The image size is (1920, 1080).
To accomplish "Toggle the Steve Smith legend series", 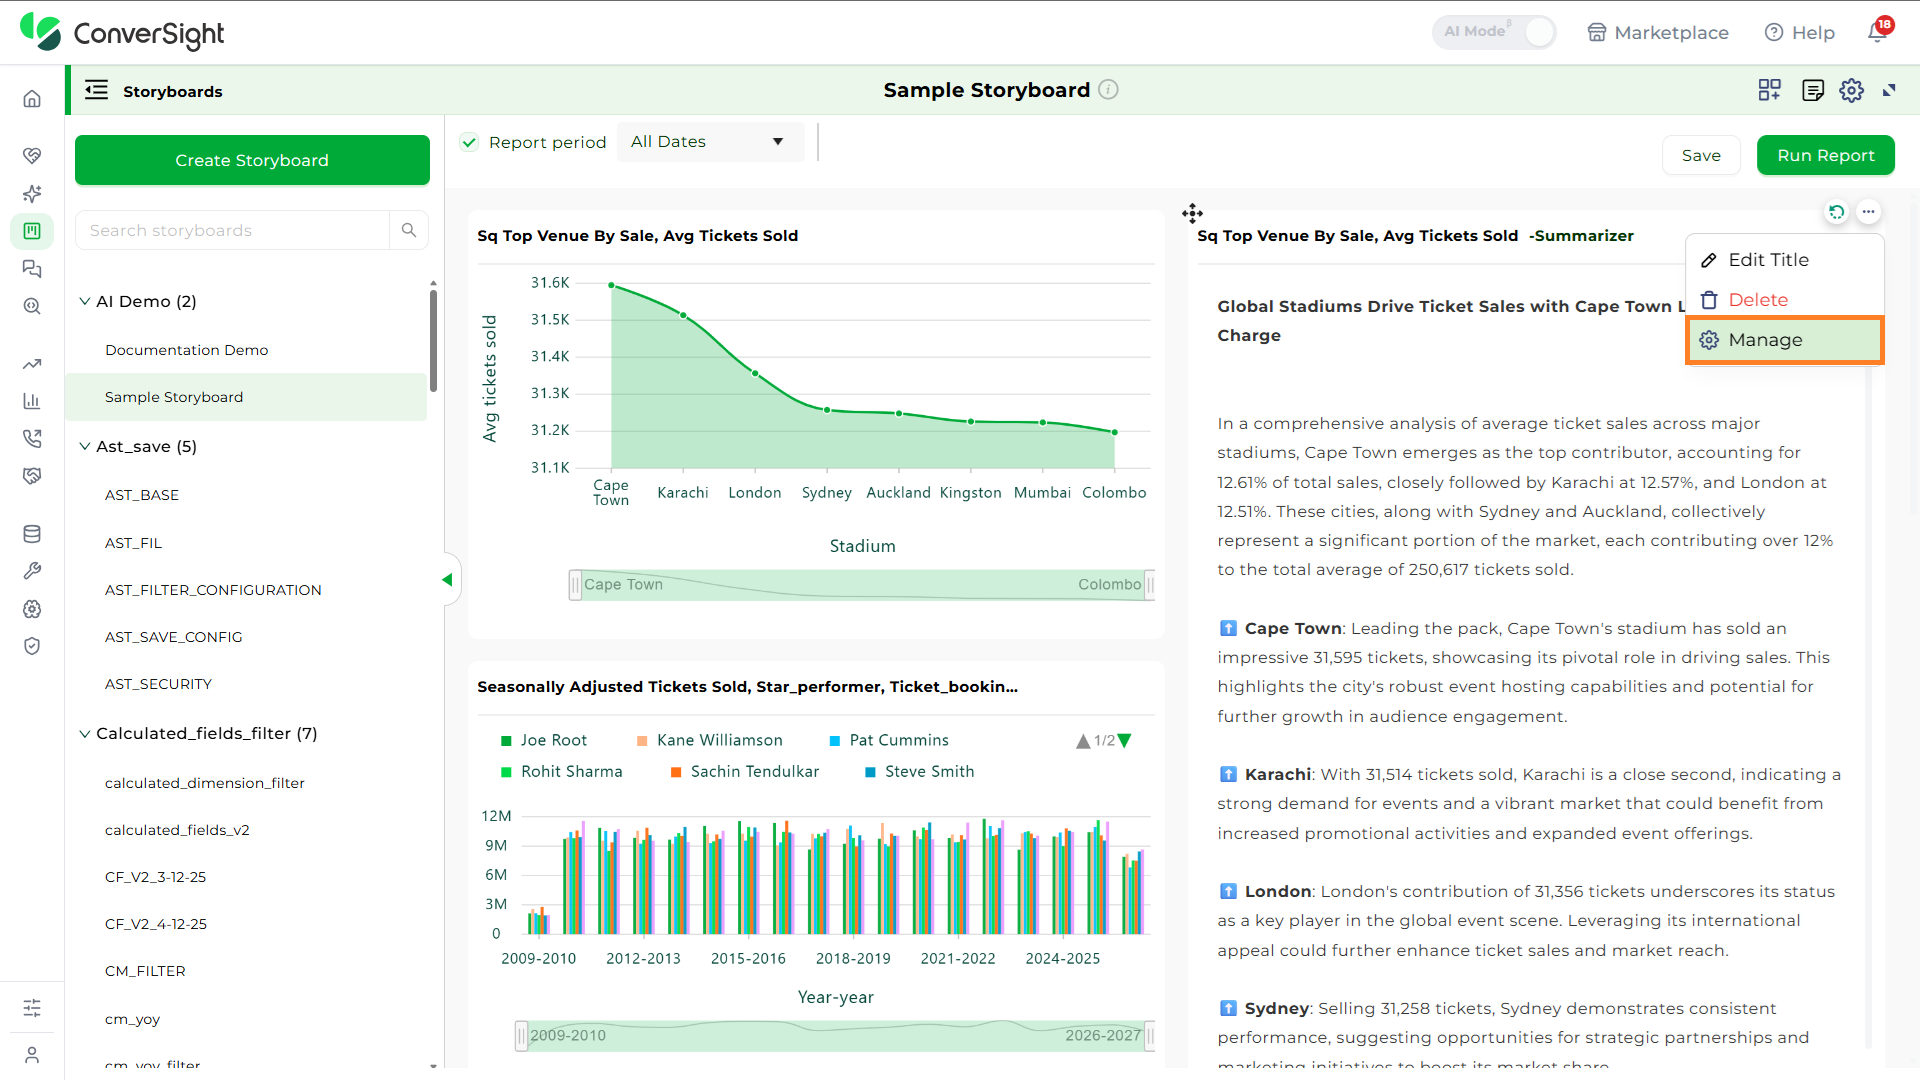I will (919, 772).
